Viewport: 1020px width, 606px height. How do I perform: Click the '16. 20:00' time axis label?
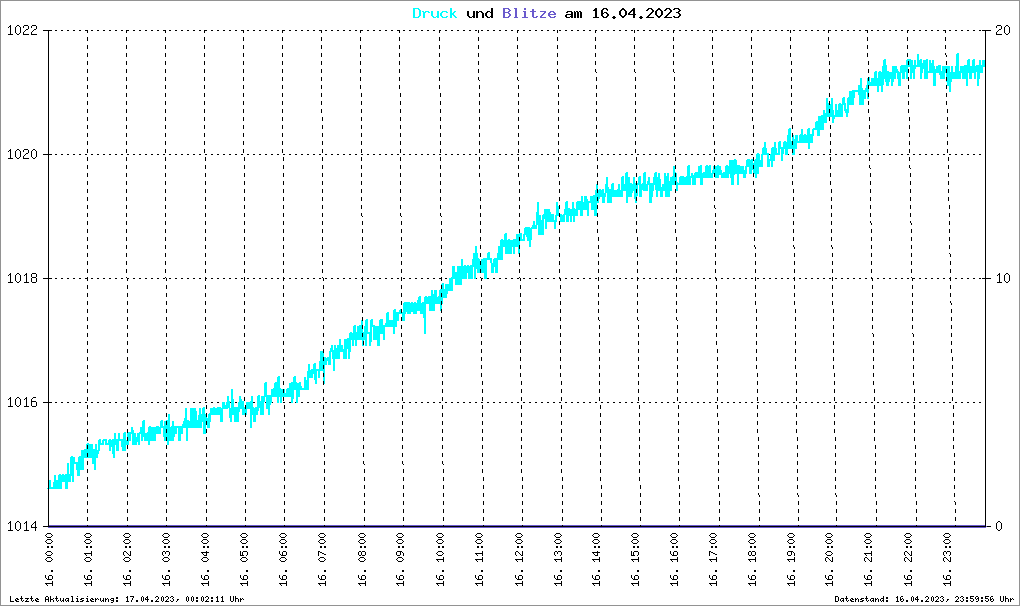(x=830, y=559)
